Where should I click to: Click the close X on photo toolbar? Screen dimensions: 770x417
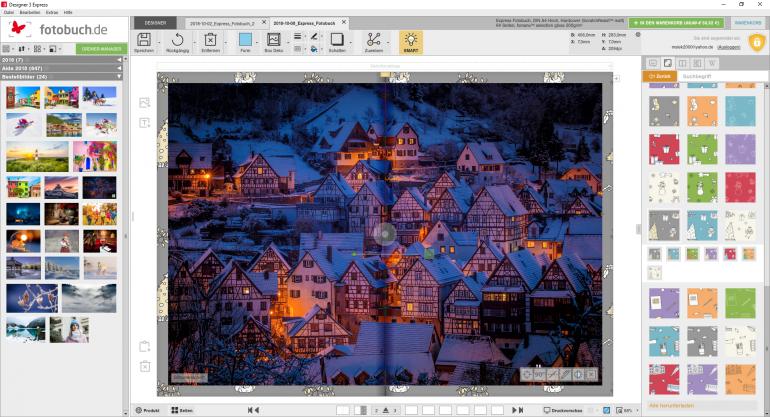point(591,375)
